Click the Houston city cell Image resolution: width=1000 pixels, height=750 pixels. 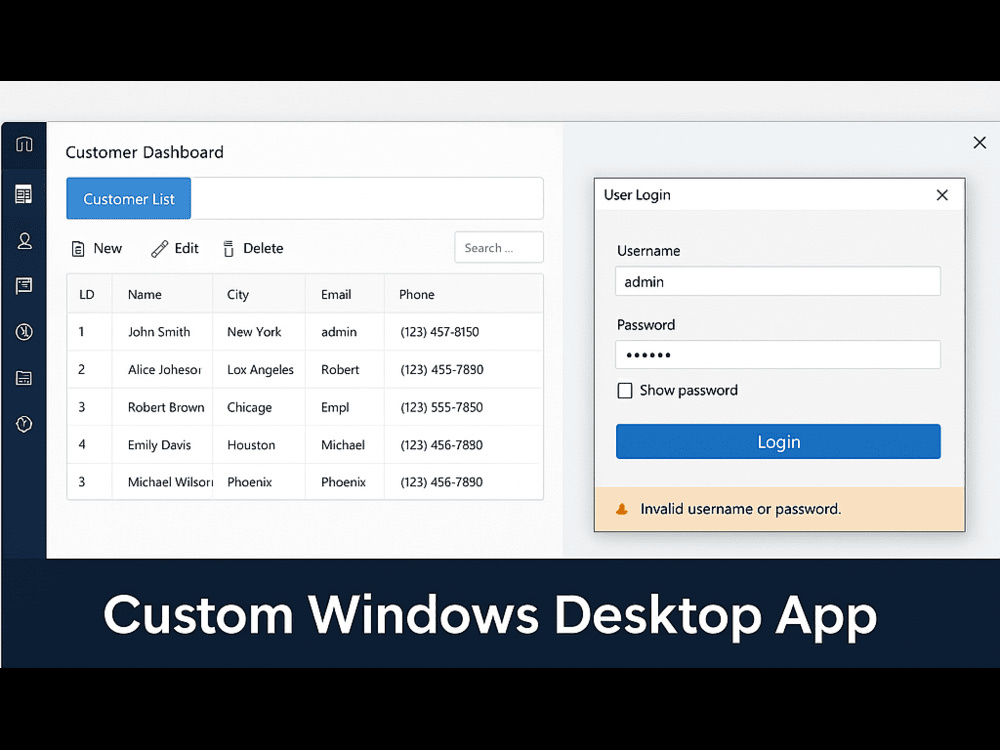click(251, 445)
